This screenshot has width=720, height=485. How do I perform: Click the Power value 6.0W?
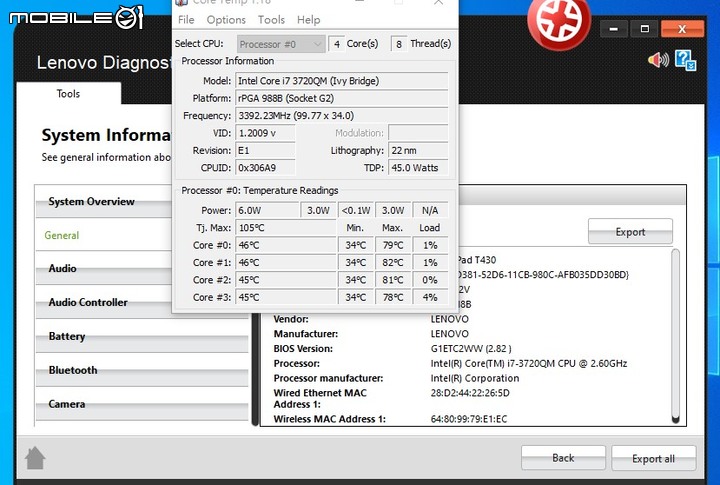267,210
